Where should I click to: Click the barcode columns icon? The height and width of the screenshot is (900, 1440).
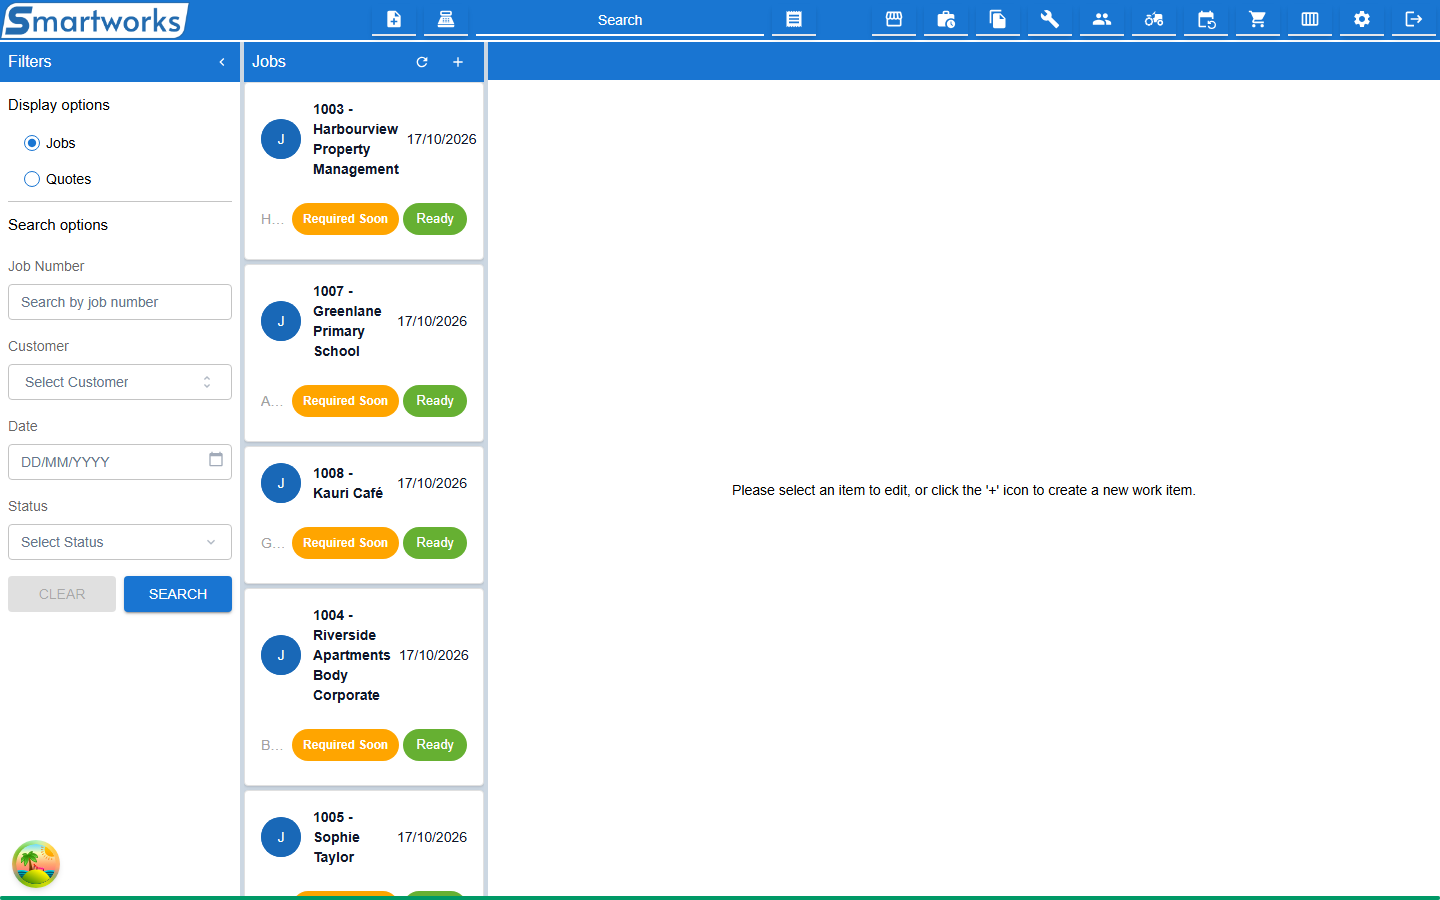1310,19
